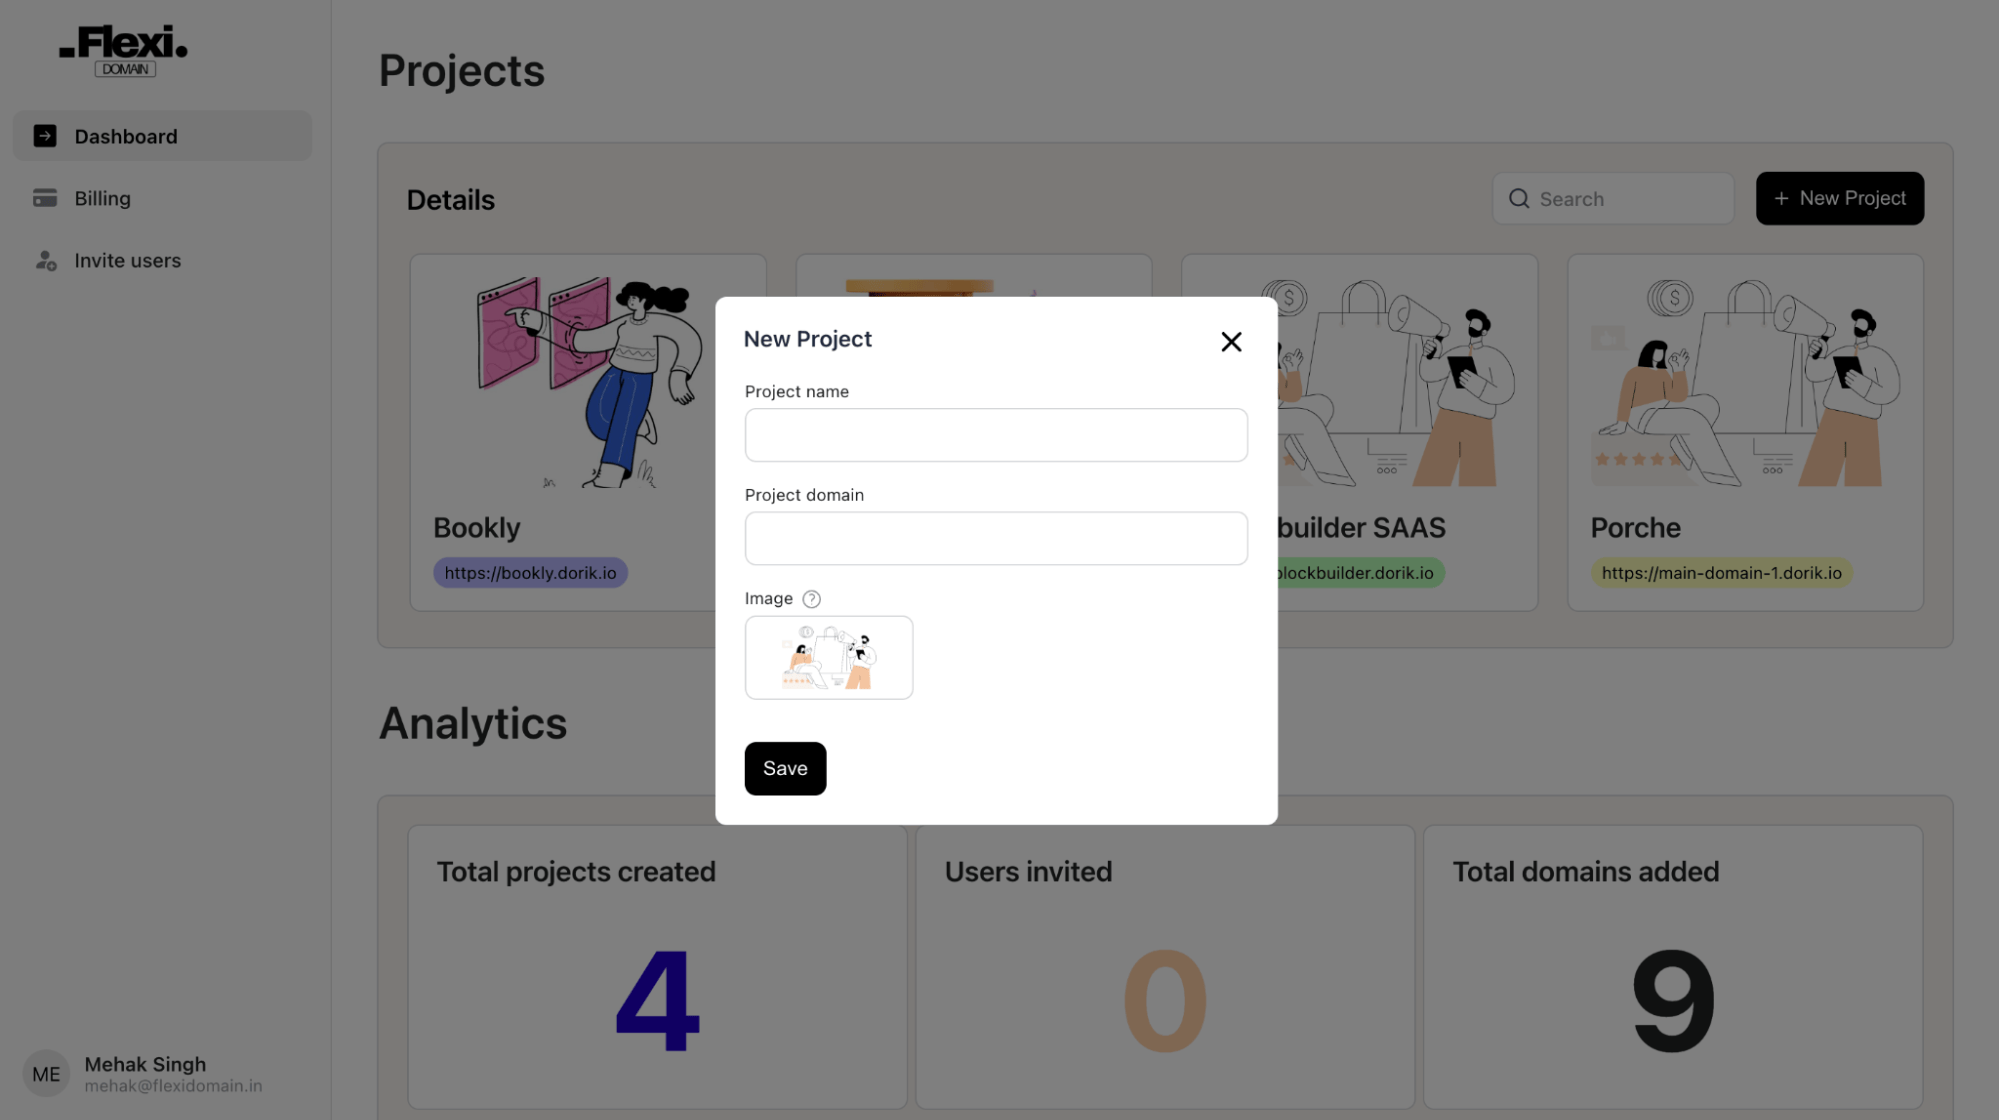Click the Dashboard sidebar icon
This screenshot has height=1120, width=1999.
tap(45, 136)
